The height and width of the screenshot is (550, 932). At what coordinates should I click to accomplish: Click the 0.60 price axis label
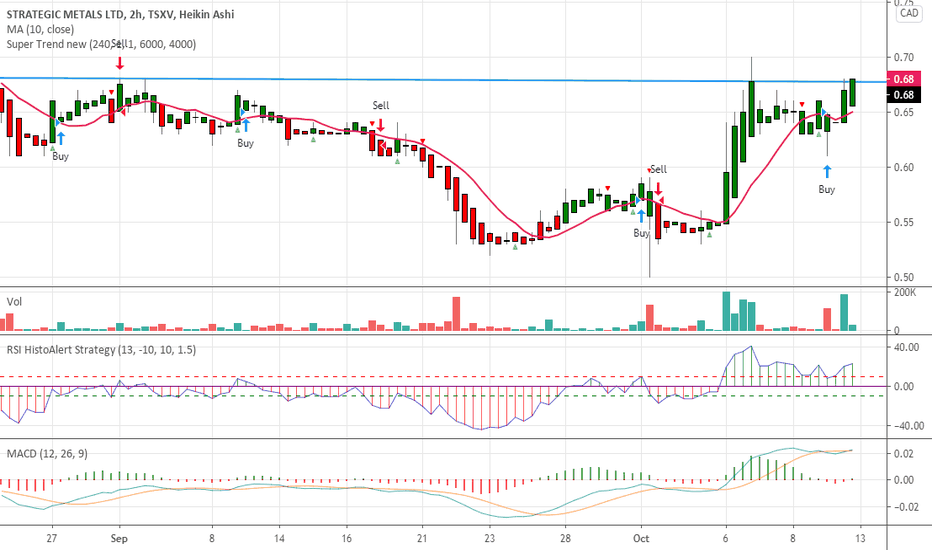click(x=903, y=167)
